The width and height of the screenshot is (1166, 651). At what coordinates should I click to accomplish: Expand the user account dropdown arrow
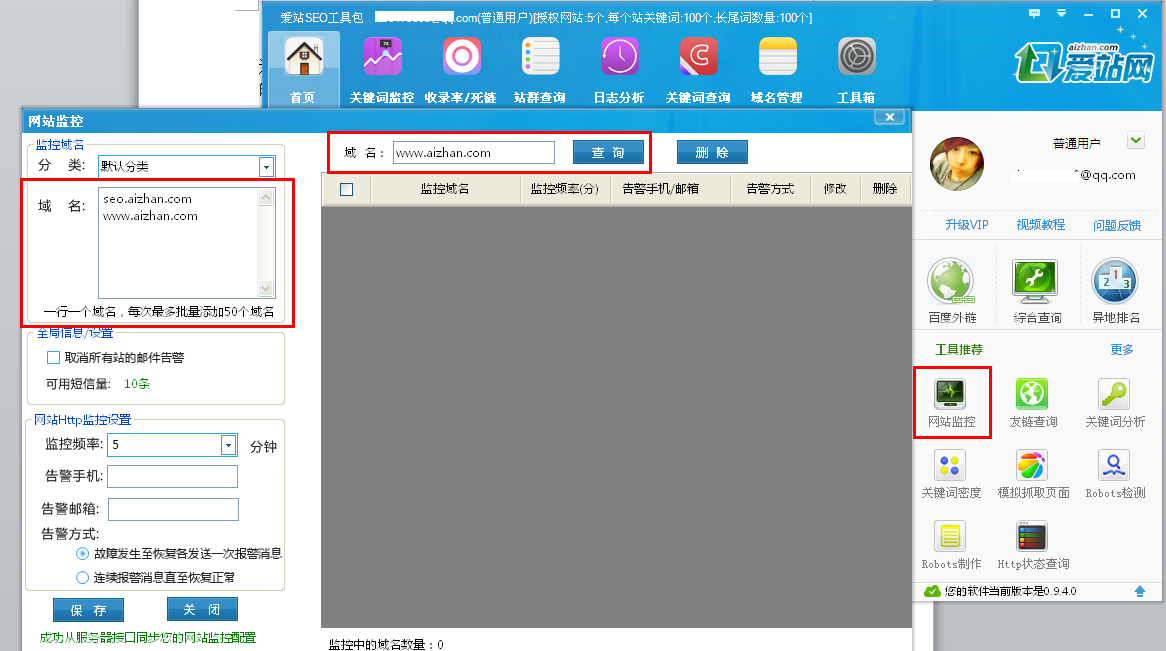(1136, 140)
